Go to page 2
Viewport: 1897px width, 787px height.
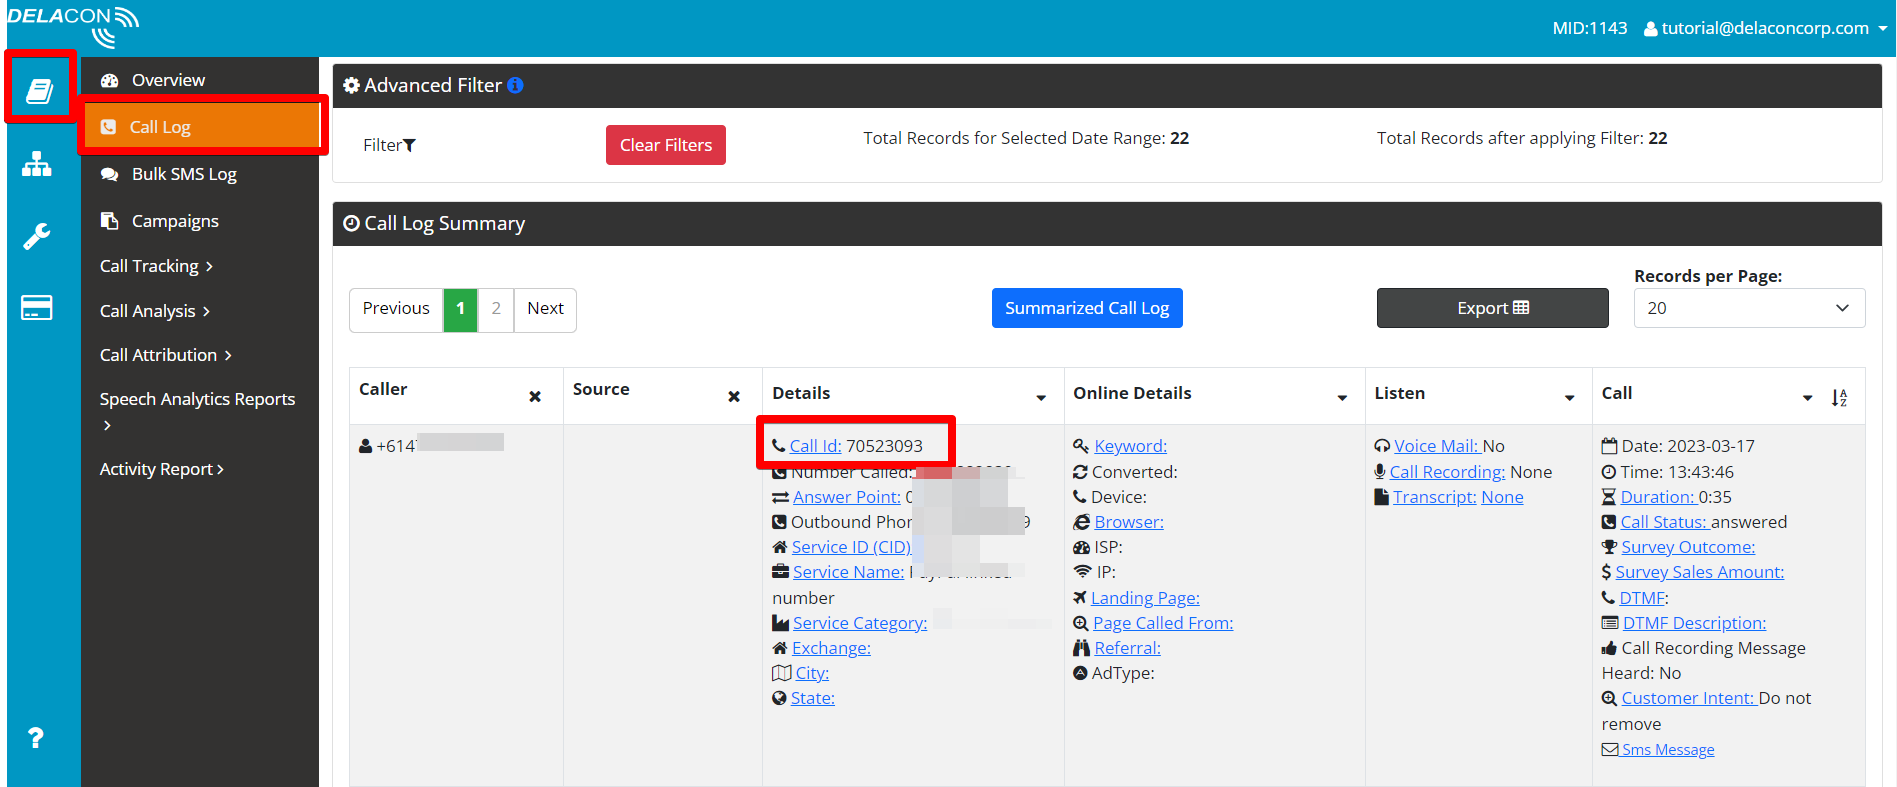click(496, 309)
